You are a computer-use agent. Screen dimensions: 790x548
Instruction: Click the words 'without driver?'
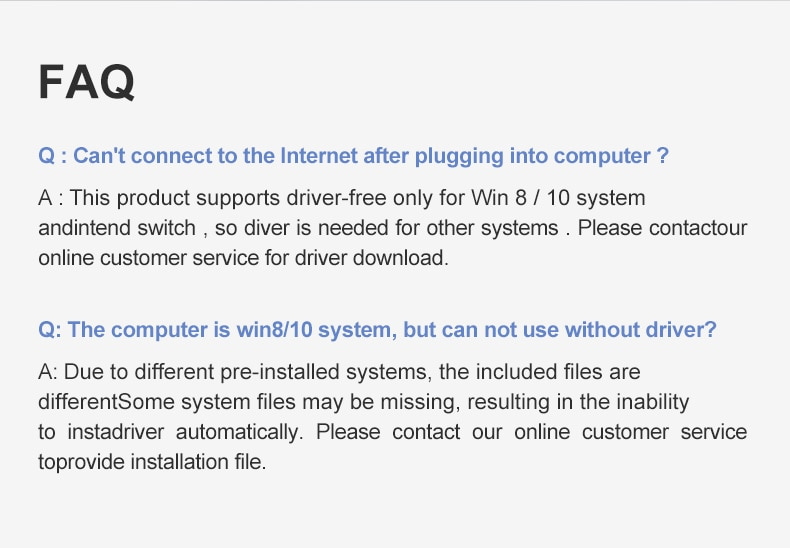pos(640,330)
